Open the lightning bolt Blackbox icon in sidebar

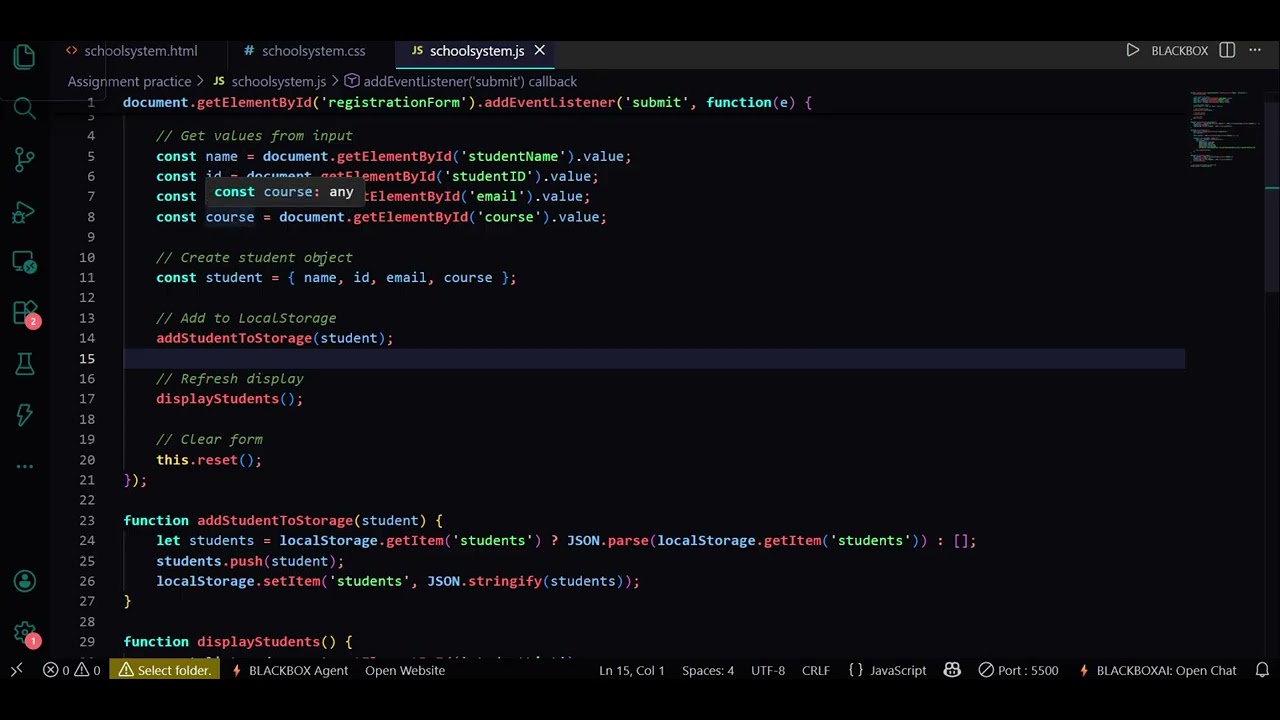[25, 414]
